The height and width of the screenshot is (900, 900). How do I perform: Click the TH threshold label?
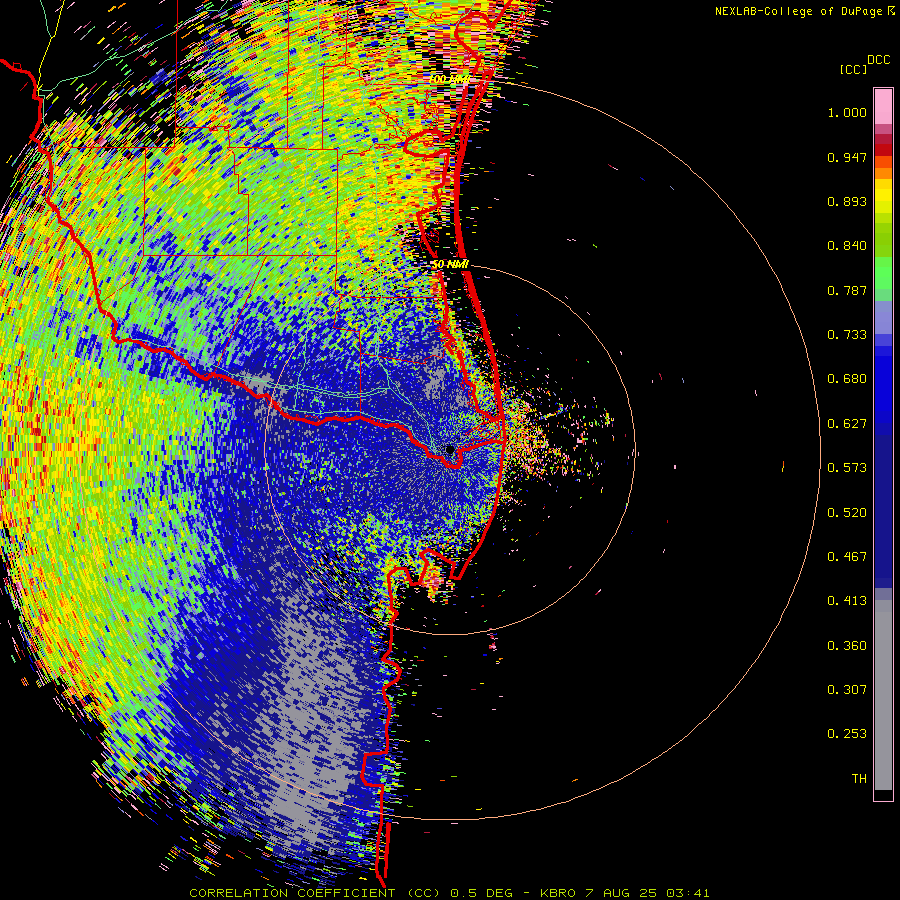tap(859, 779)
